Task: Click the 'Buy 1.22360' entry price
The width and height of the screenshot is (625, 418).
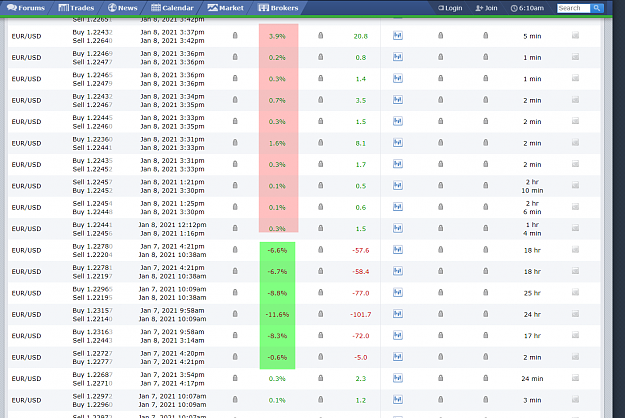Action: pos(92,139)
